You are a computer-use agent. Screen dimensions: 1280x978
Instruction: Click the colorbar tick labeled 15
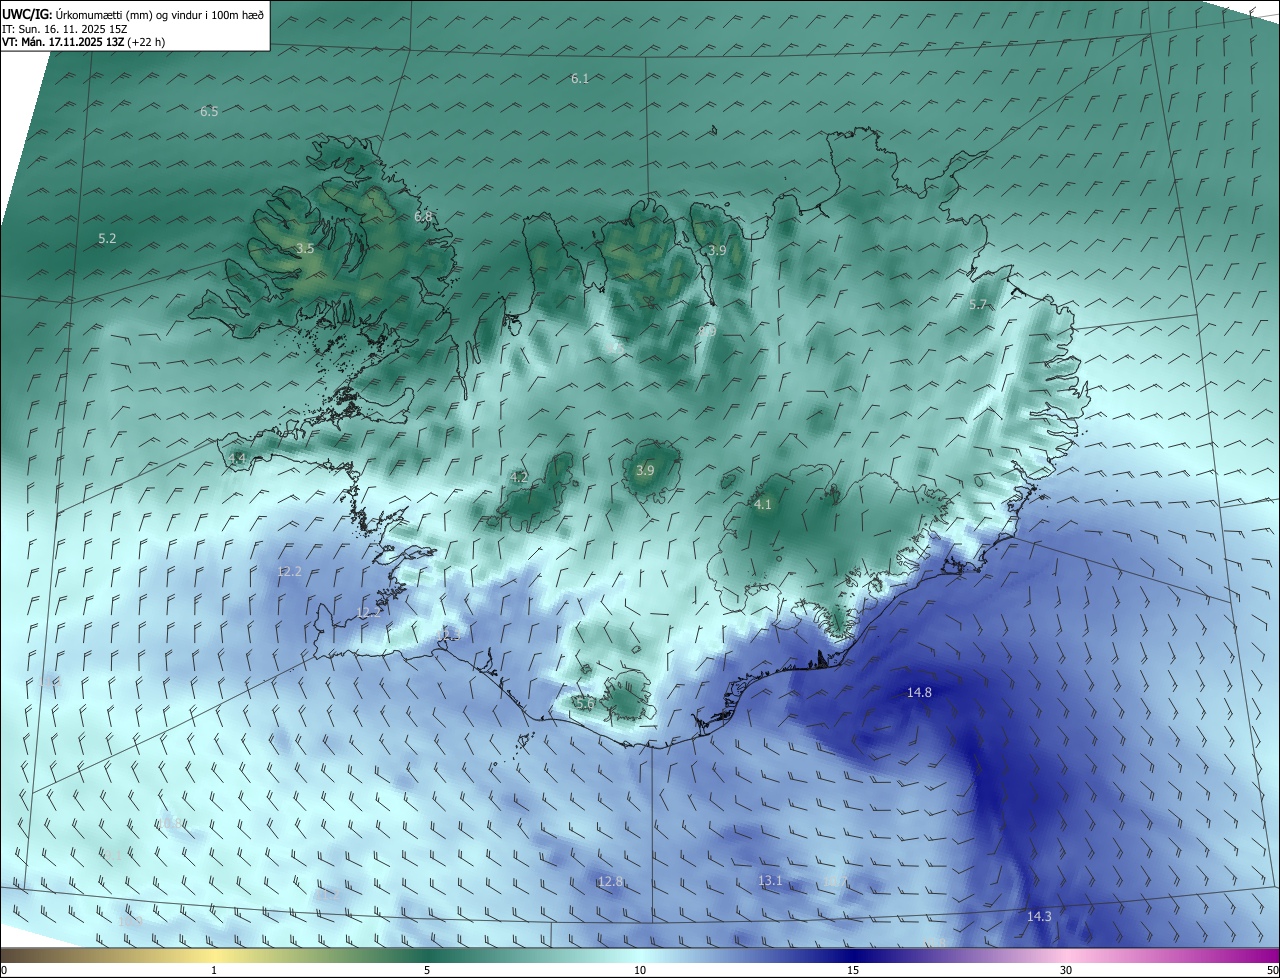853,970
